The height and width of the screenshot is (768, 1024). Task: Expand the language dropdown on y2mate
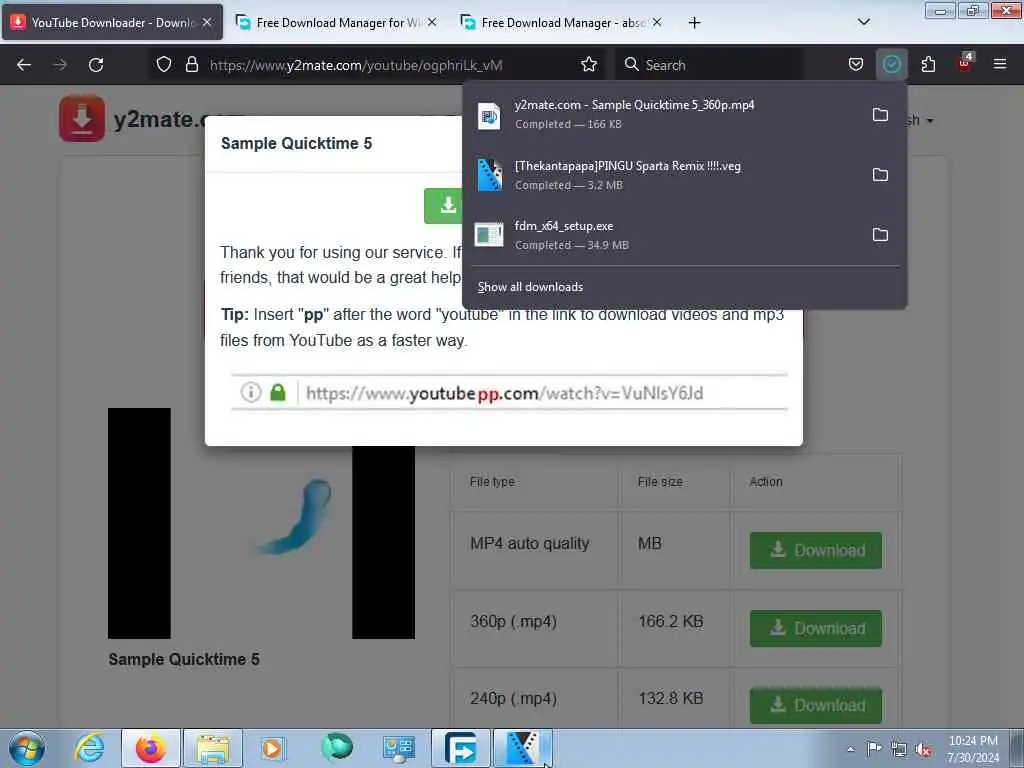(921, 121)
